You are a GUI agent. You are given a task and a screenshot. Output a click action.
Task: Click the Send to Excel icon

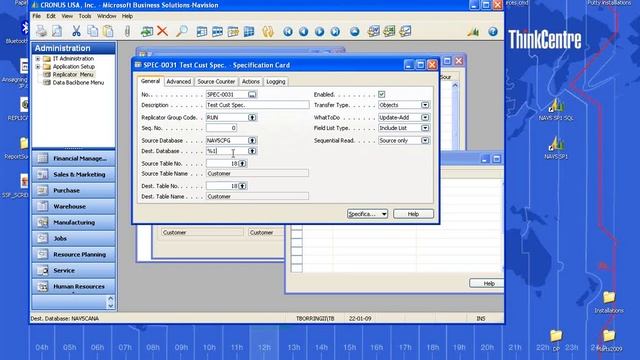point(389,31)
